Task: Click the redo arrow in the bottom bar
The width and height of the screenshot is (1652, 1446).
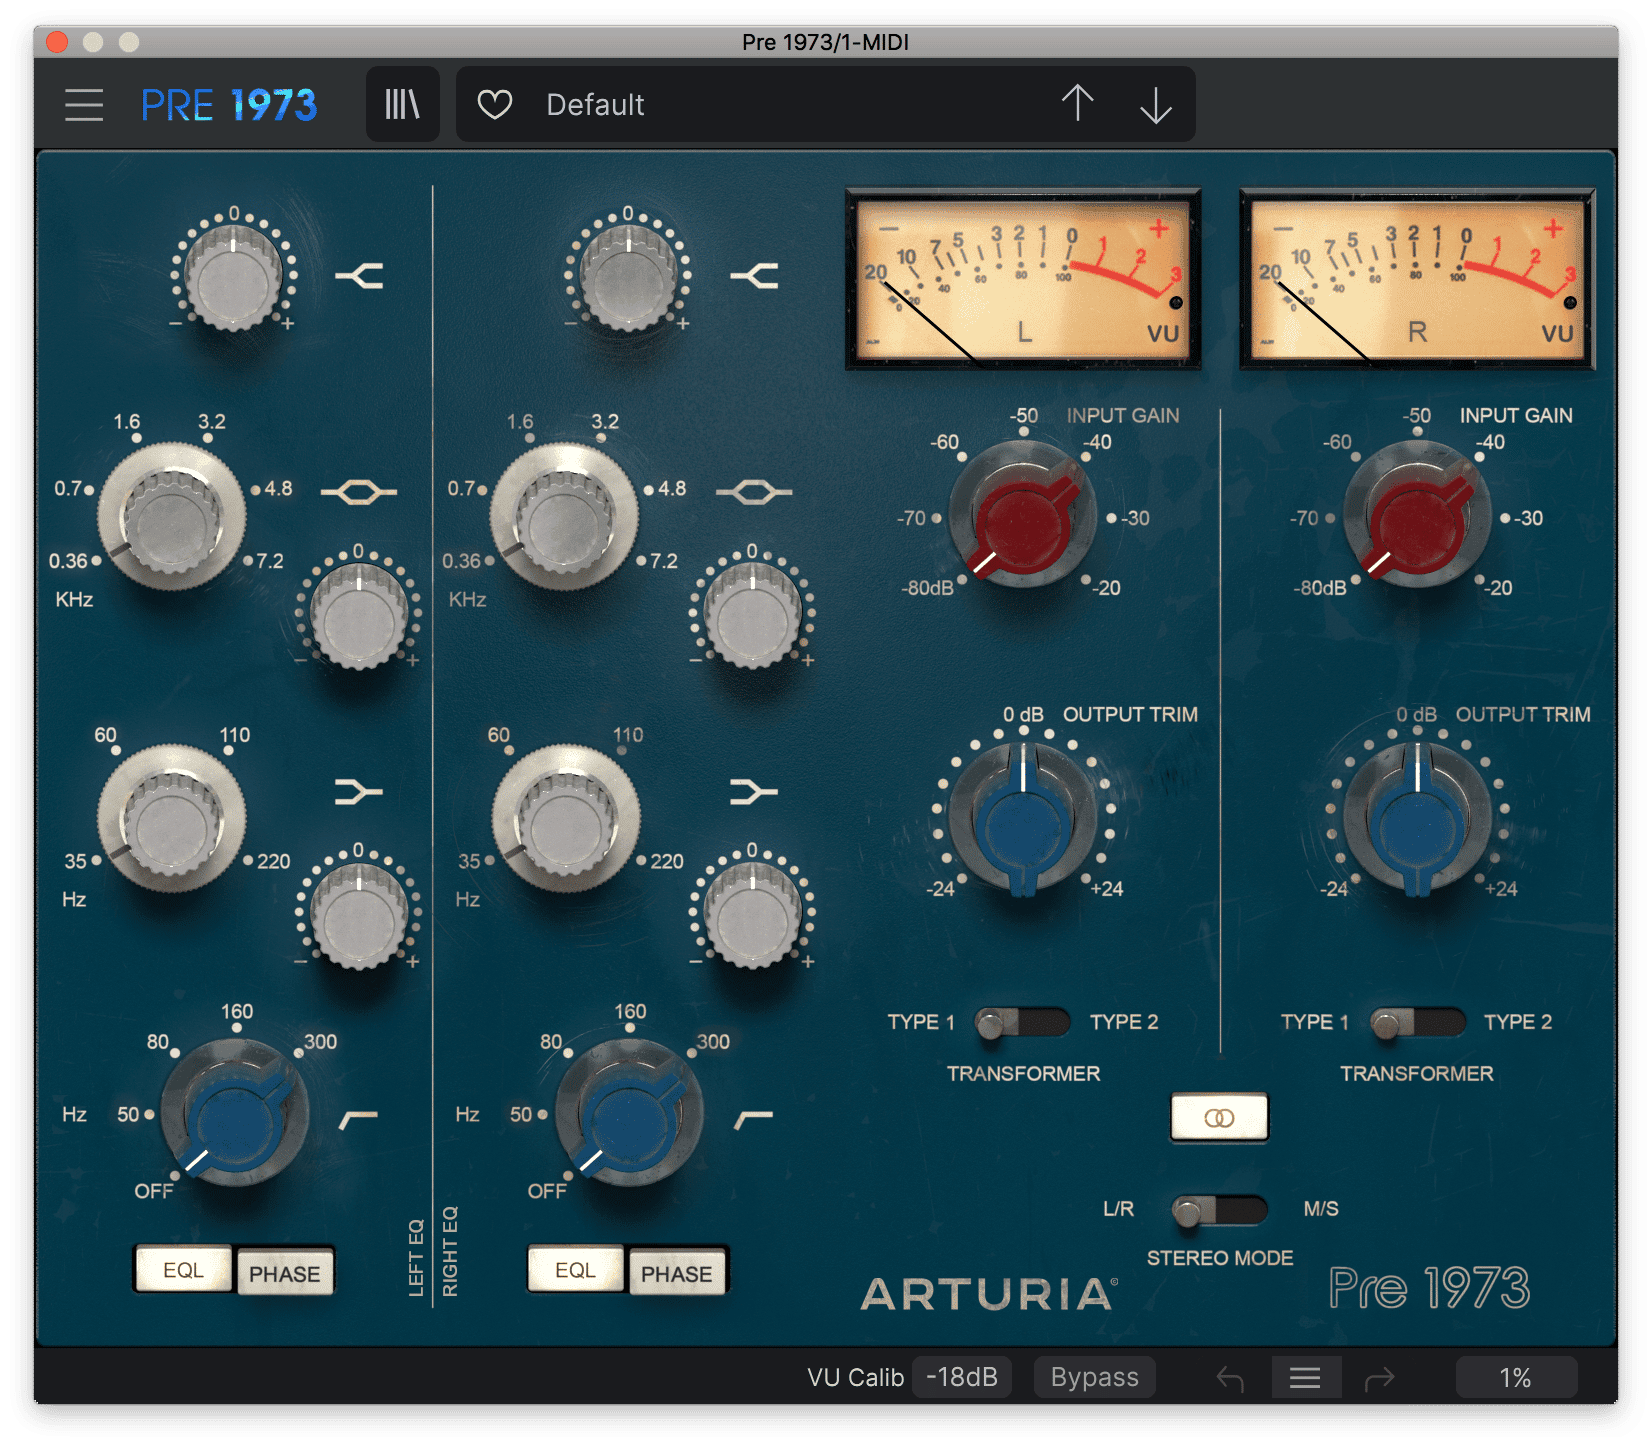Action: [x=1377, y=1377]
